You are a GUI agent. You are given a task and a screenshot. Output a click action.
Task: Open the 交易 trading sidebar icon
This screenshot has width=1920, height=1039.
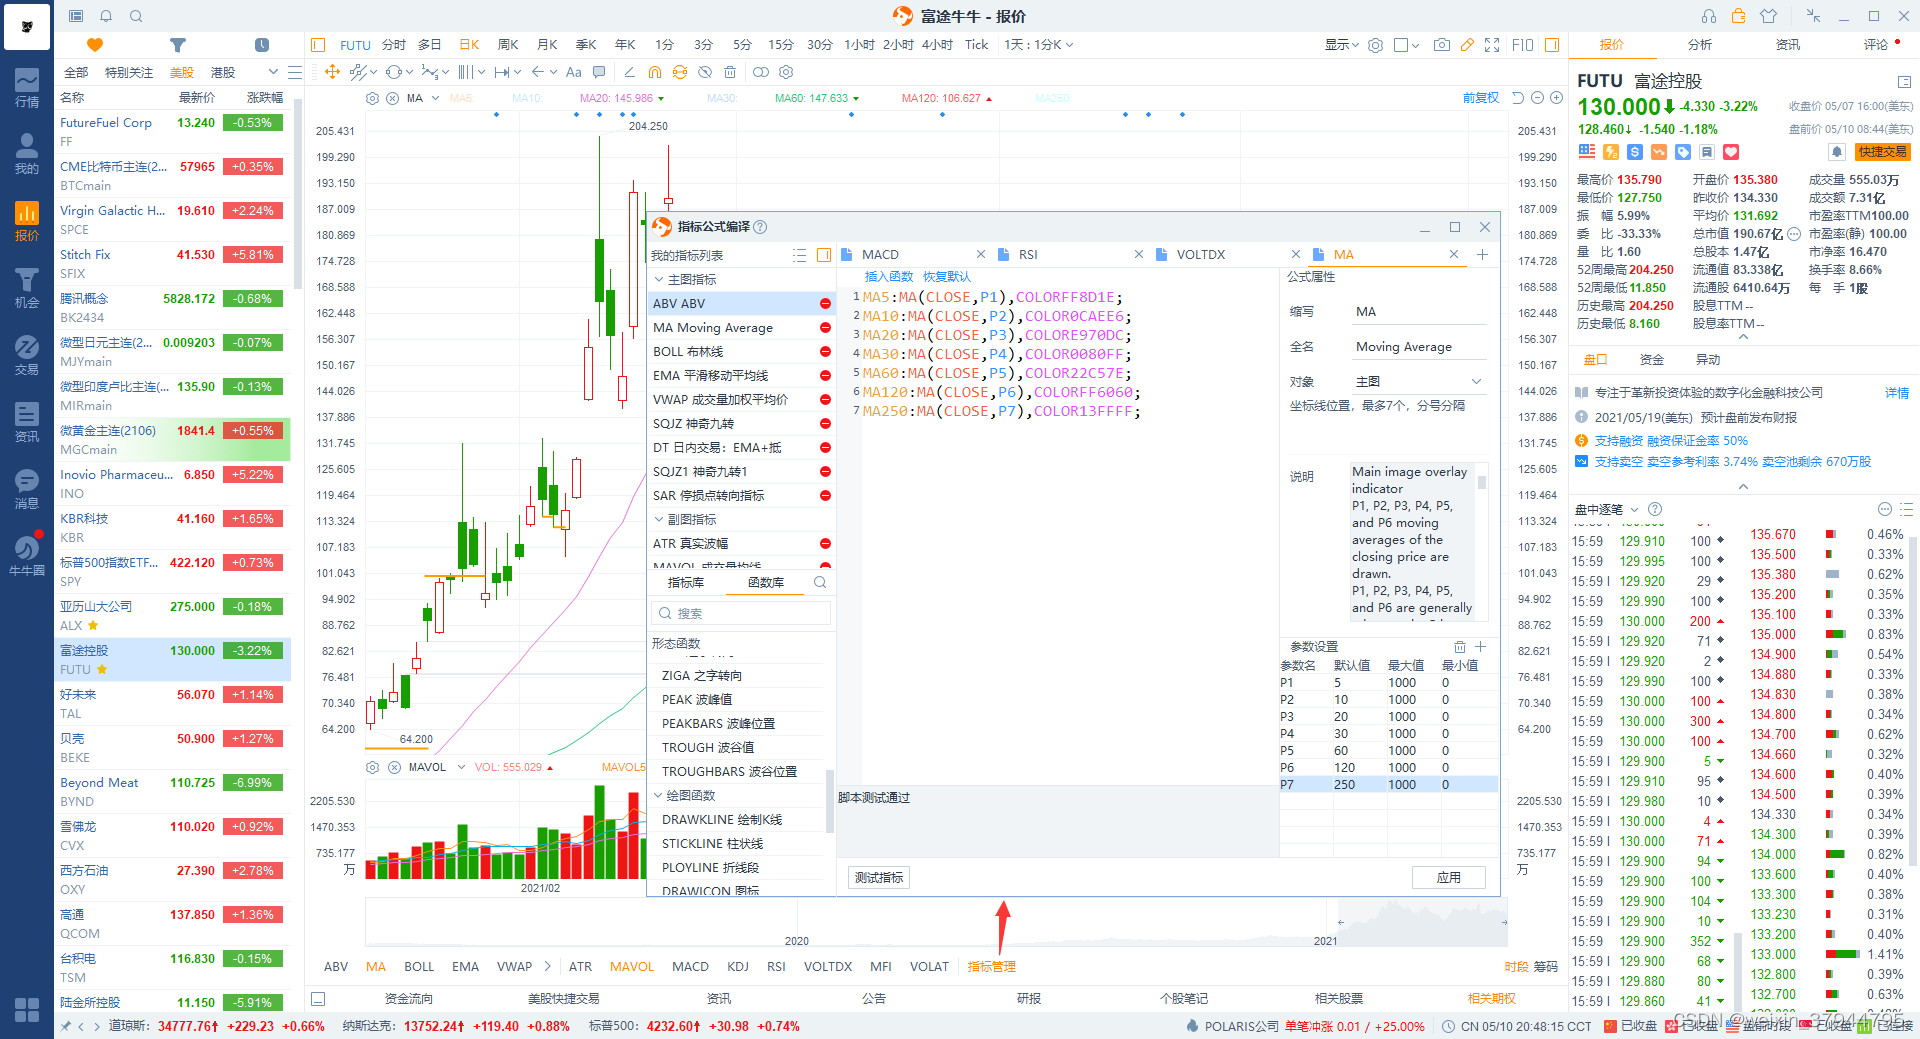[27, 355]
